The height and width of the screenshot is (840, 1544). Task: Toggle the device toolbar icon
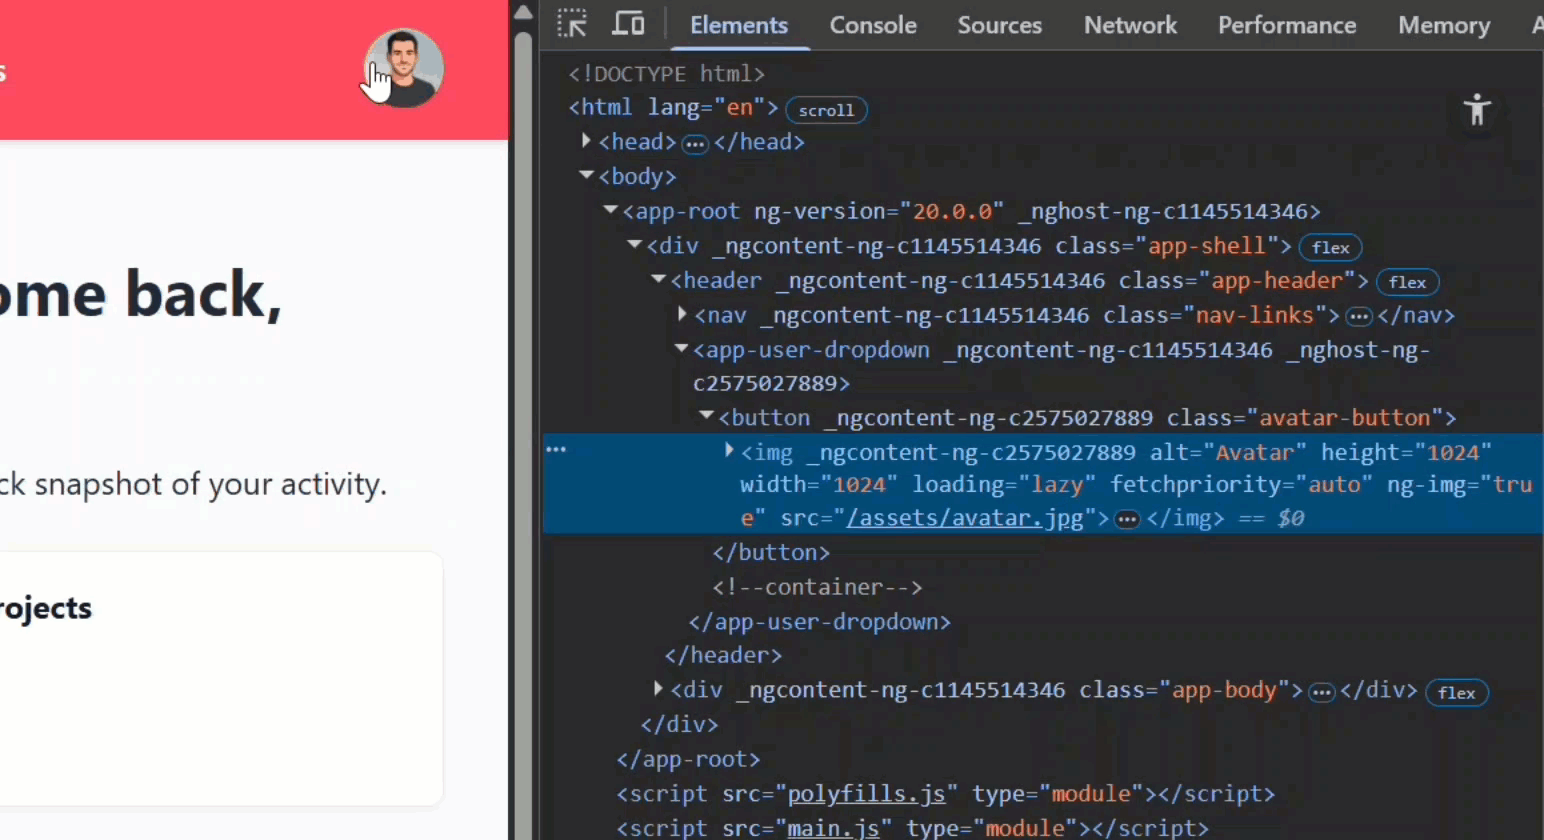click(628, 24)
